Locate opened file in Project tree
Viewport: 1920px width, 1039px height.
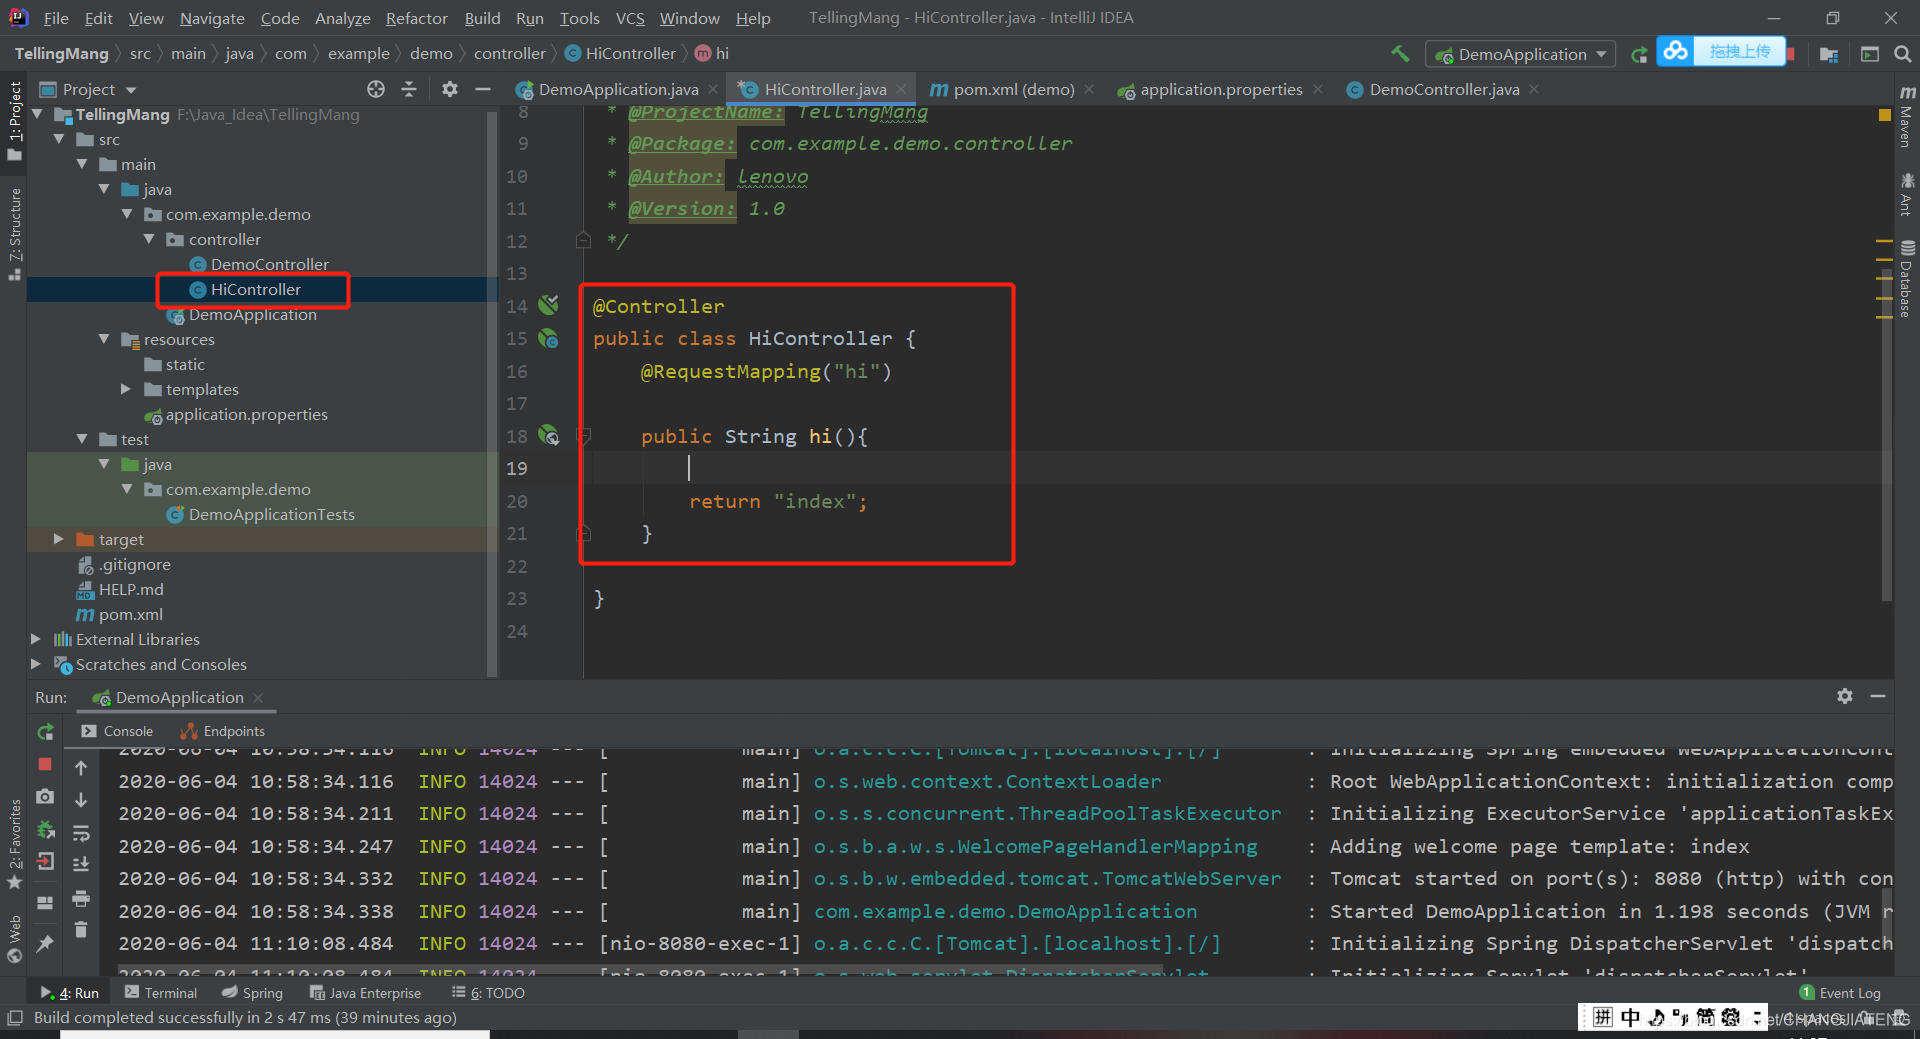(x=376, y=89)
